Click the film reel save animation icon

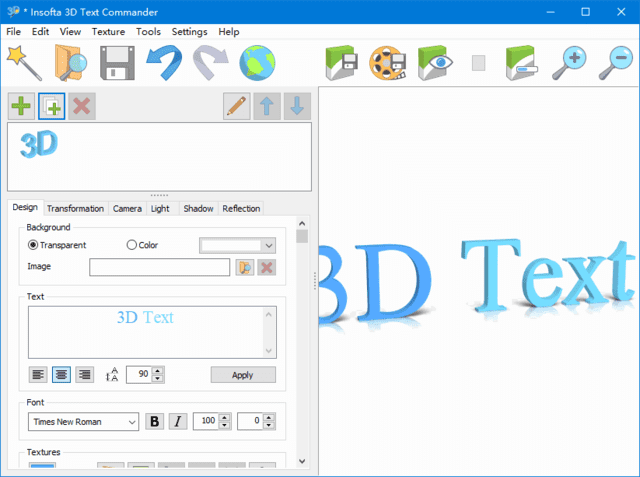click(388, 62)
